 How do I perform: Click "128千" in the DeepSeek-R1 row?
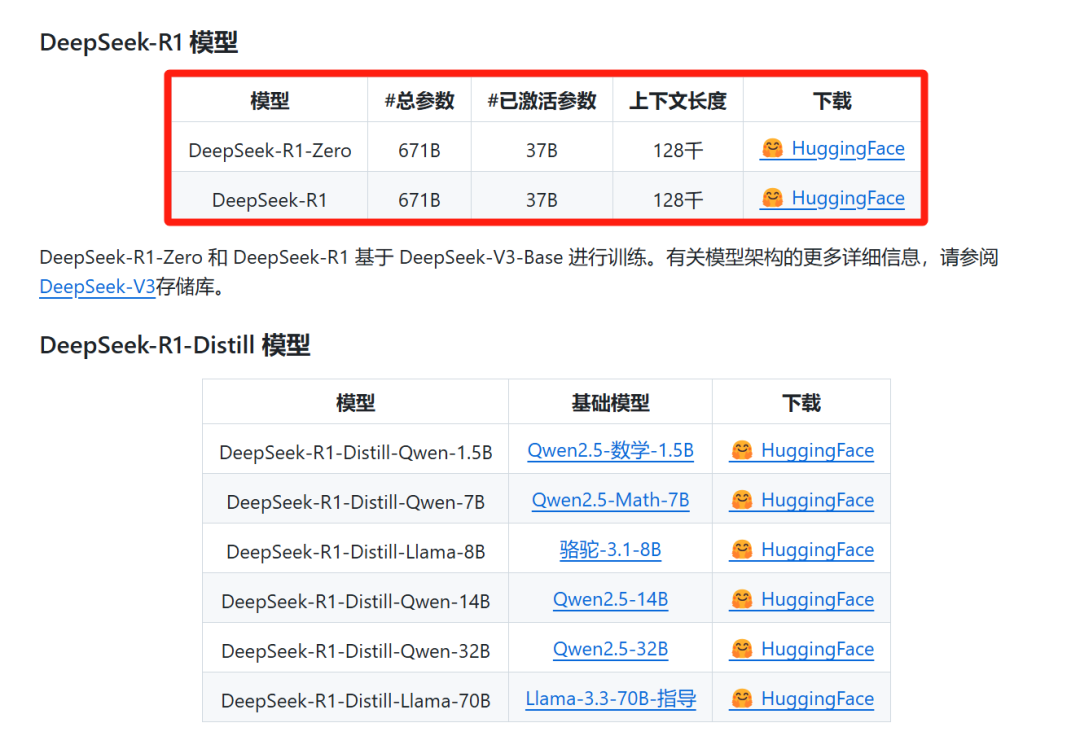pos(678,200)
